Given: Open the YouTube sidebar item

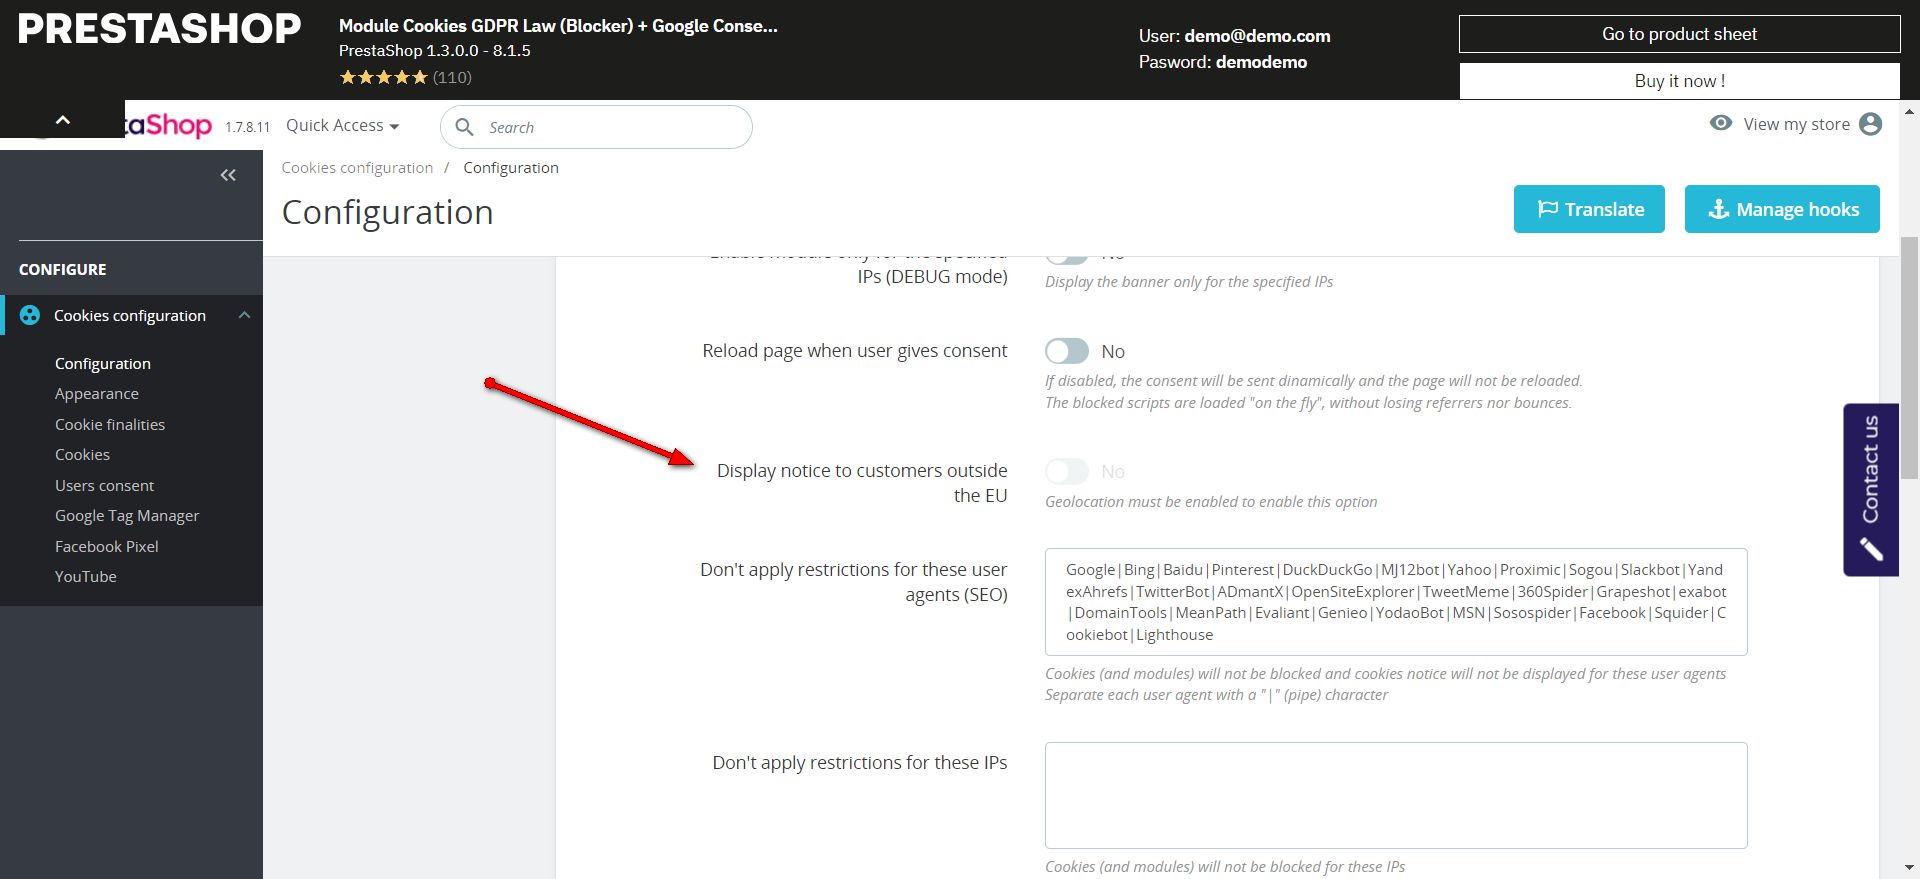Looking at the screenshot, I should [86, 577].
